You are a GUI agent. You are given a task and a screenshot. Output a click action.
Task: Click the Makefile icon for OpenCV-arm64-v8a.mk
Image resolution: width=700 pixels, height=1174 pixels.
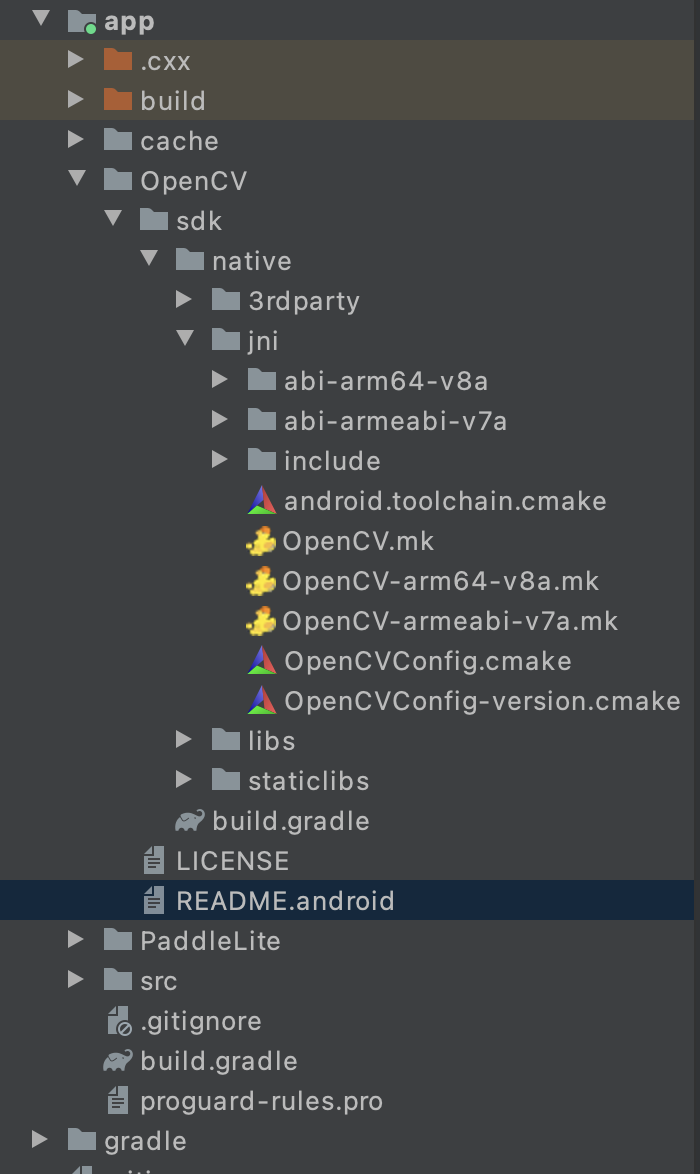(x=262, y=581)
